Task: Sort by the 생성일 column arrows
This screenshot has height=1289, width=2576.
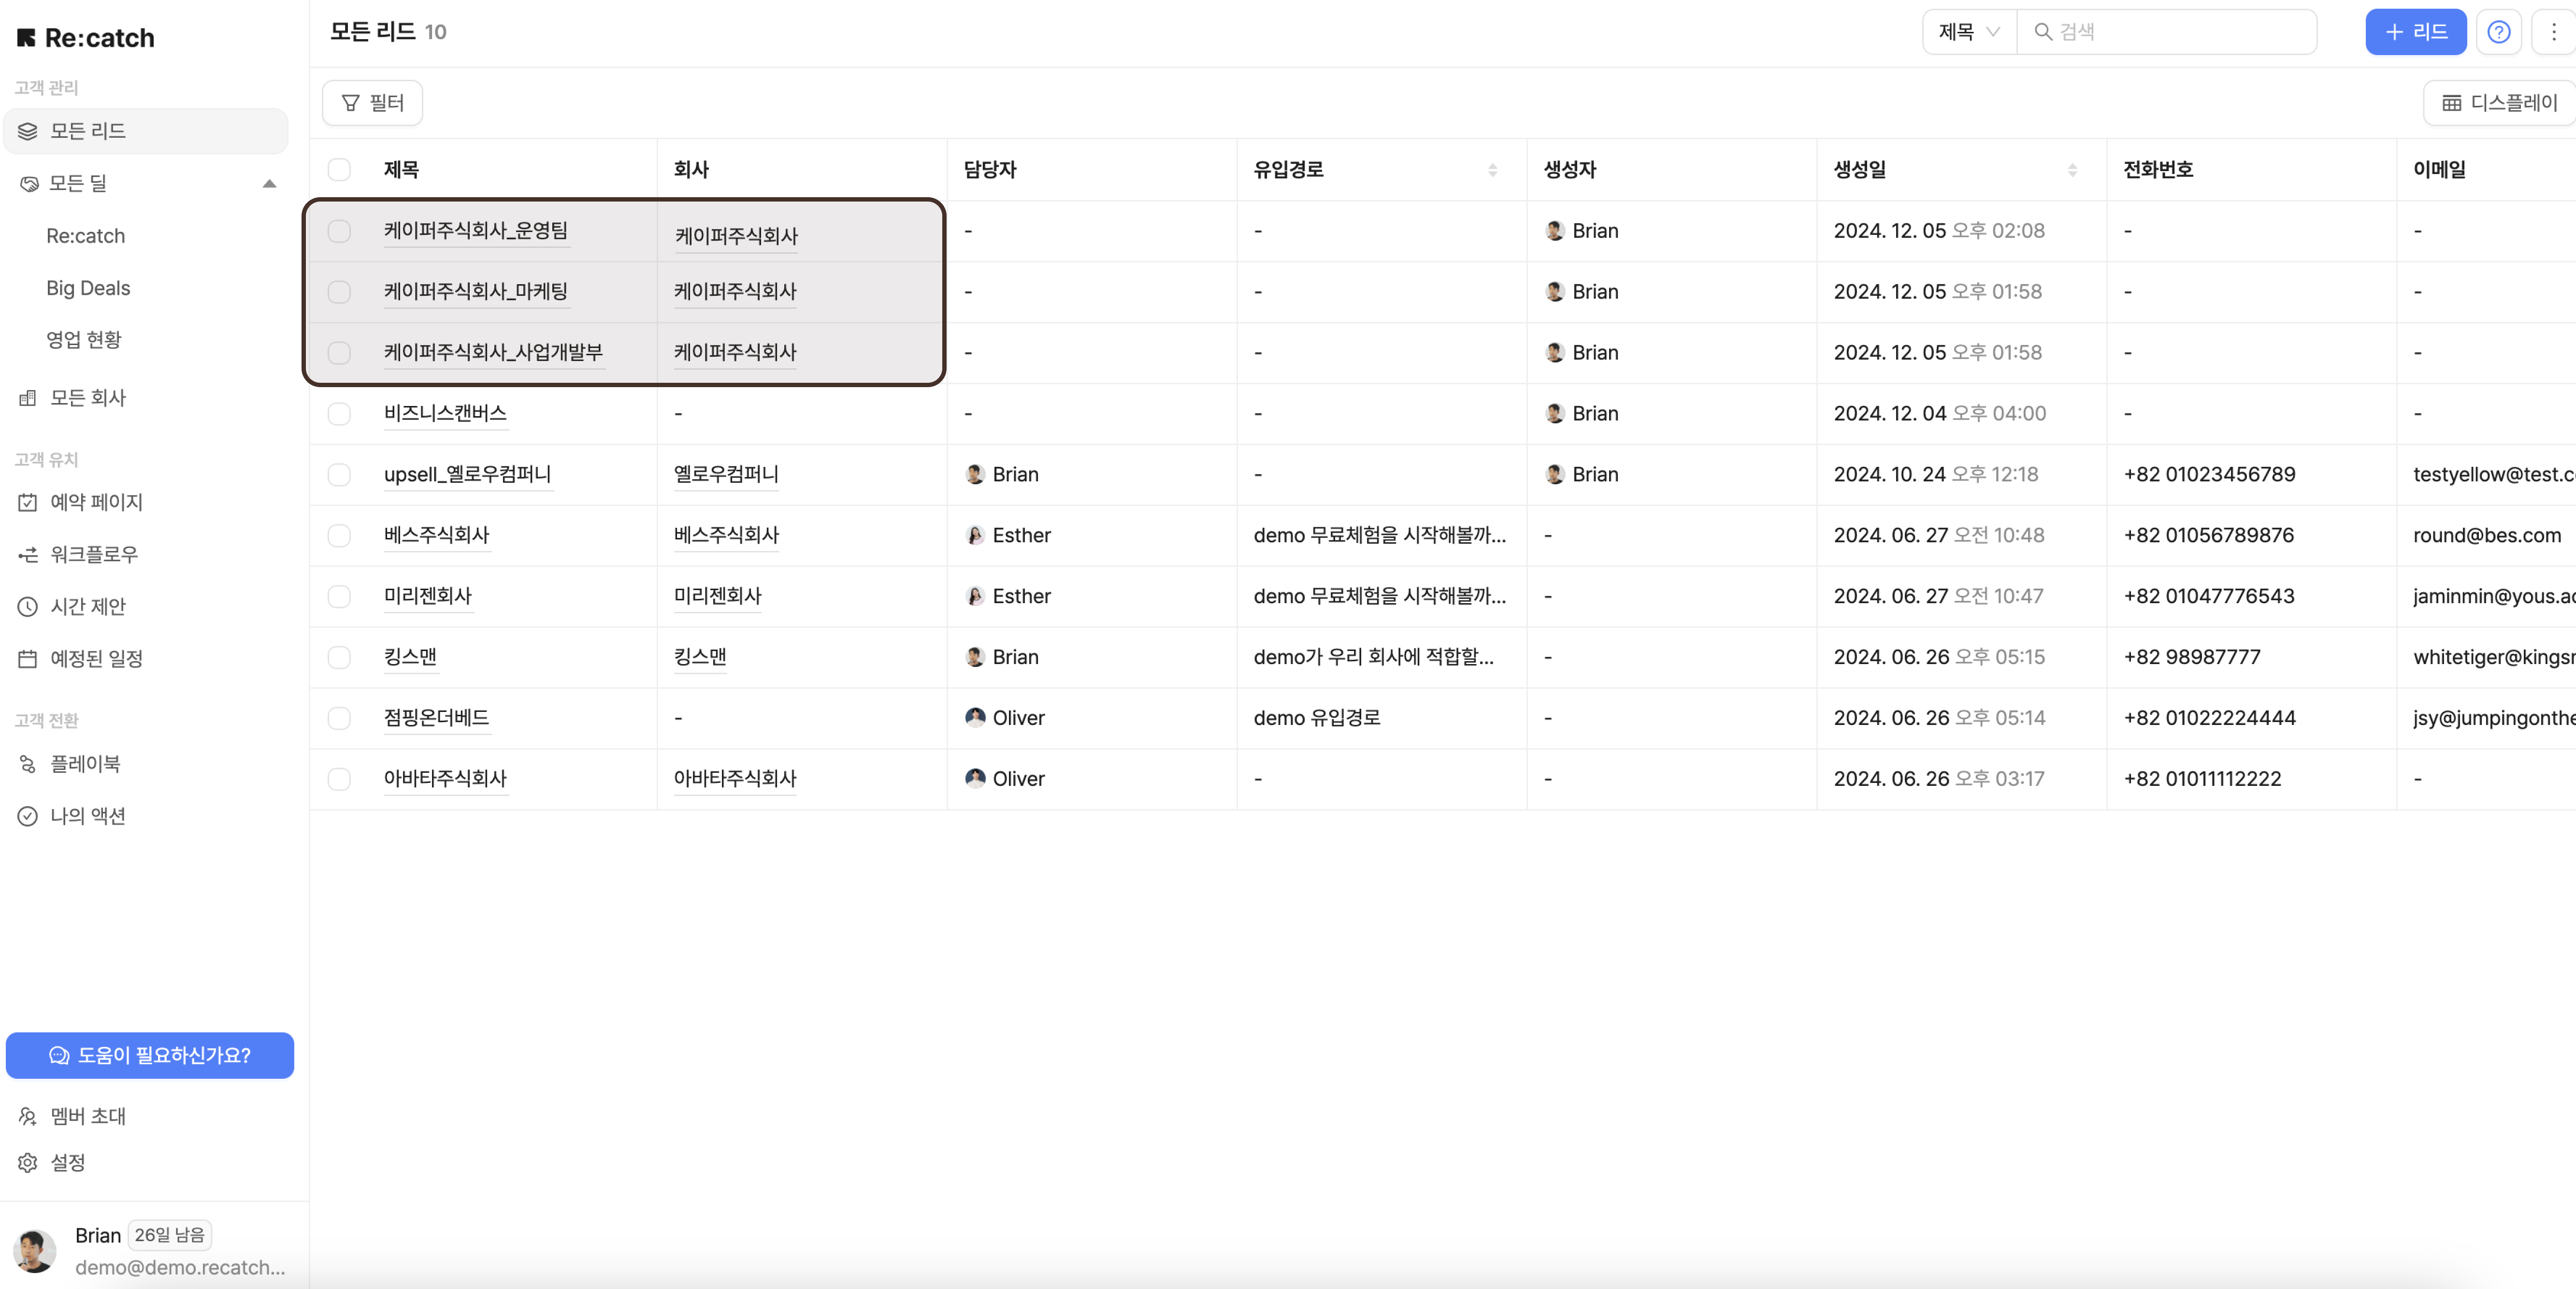Action: tap(2072, 170)
